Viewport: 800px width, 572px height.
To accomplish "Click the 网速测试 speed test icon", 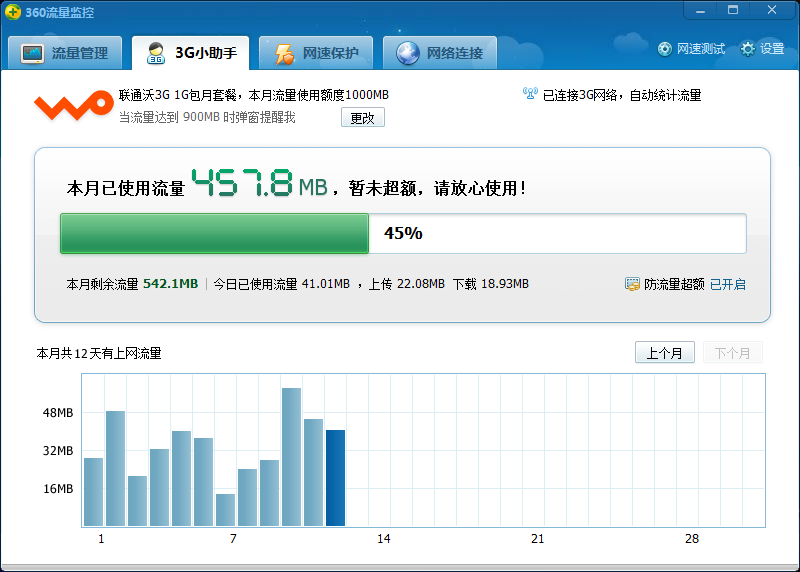I will pyautogui.click(x=665, y=49).
